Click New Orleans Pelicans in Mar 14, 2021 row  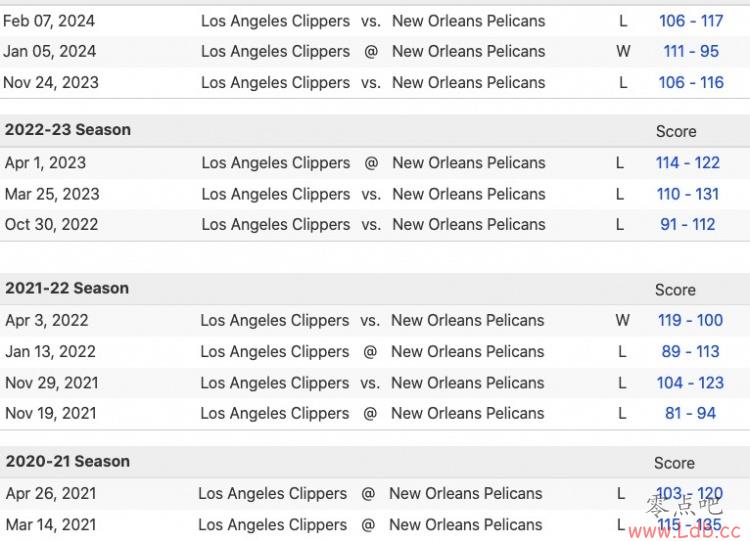click(466, 524)
